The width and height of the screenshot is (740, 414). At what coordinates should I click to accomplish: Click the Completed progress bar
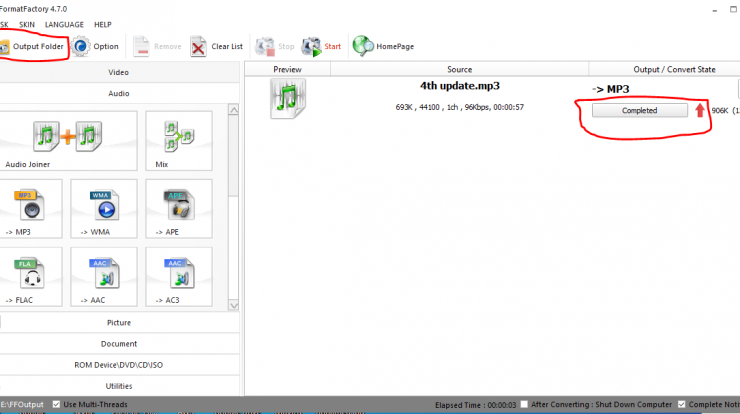(x=639, y=110)
